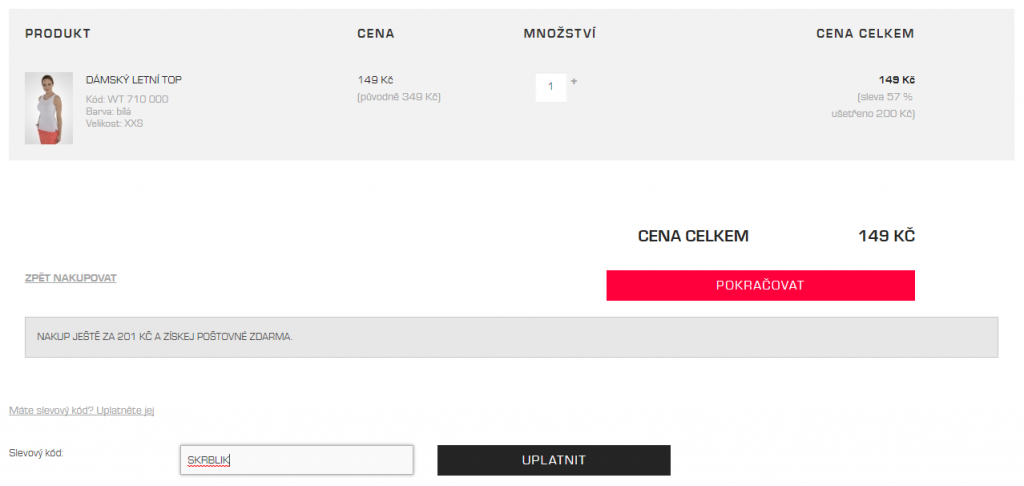The height and width of the screenshot is (486, 1024).
Task: Open the Dámský letní top product name
Action: click(x=134, y=80)
